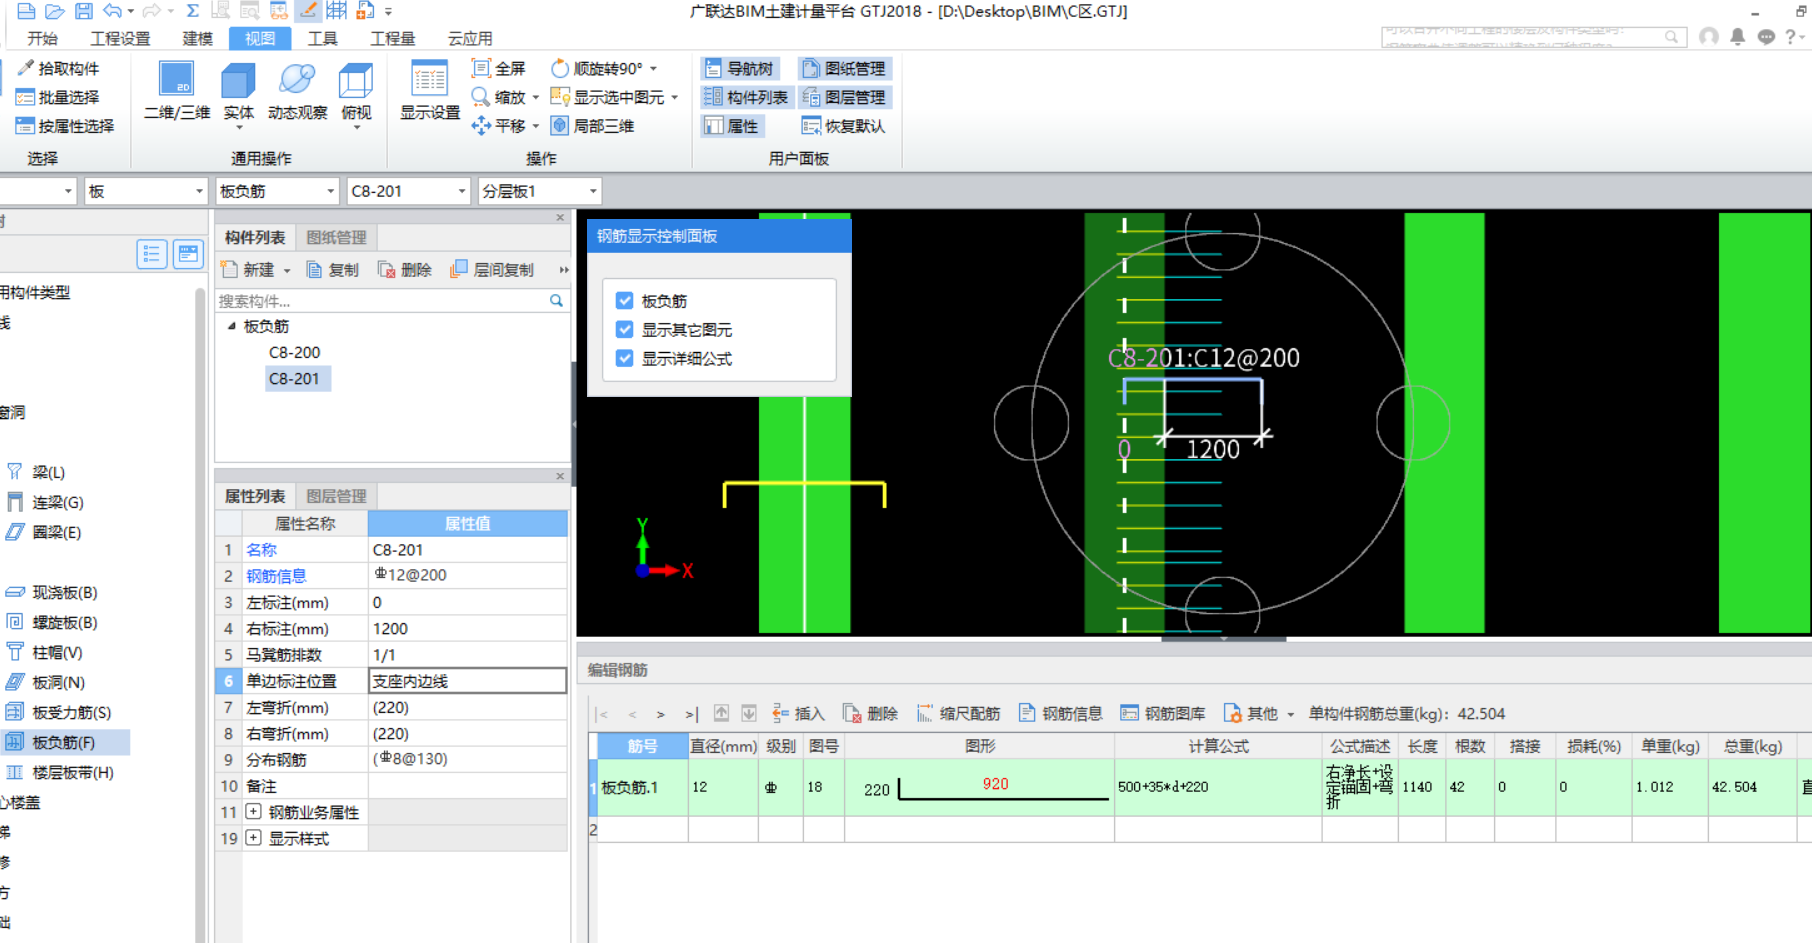Viewport: 1812px width, 943px height.
Task: Open 钢筋图库 rebar library
Action: (1163, 713)
